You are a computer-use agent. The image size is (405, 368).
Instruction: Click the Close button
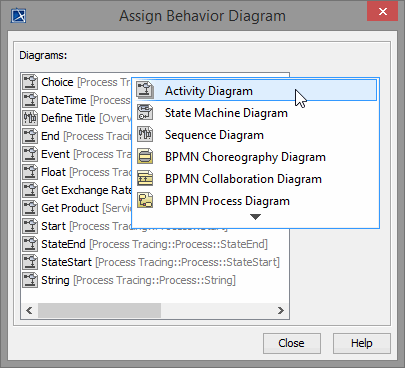(x=292, y=343)
